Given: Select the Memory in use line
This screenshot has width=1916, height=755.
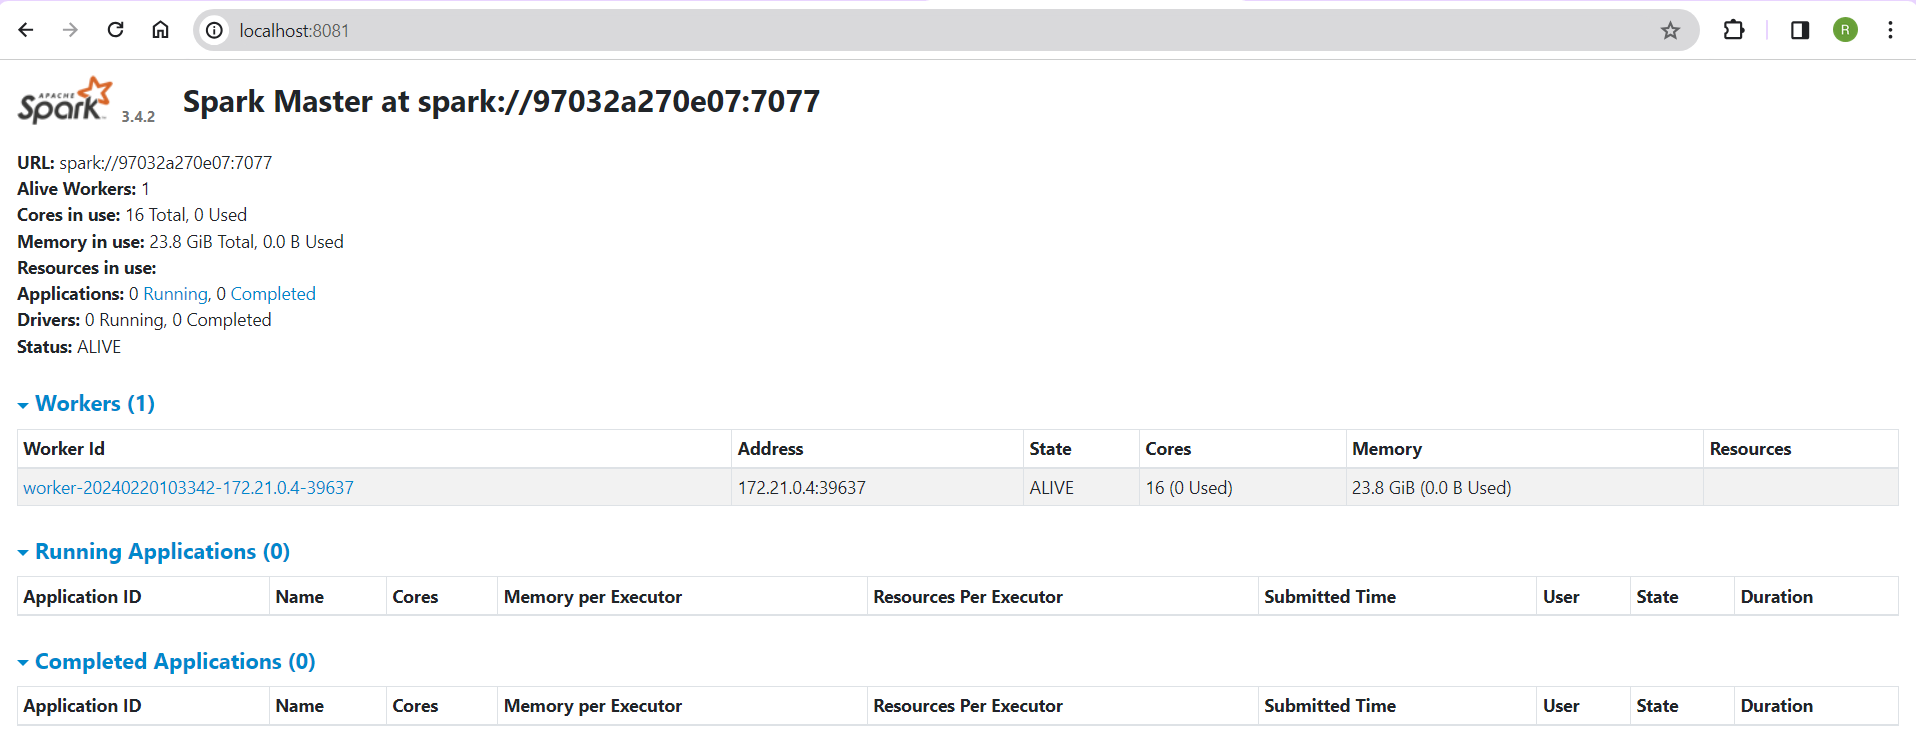Looking at the screenshot, I should coord(180,242).
